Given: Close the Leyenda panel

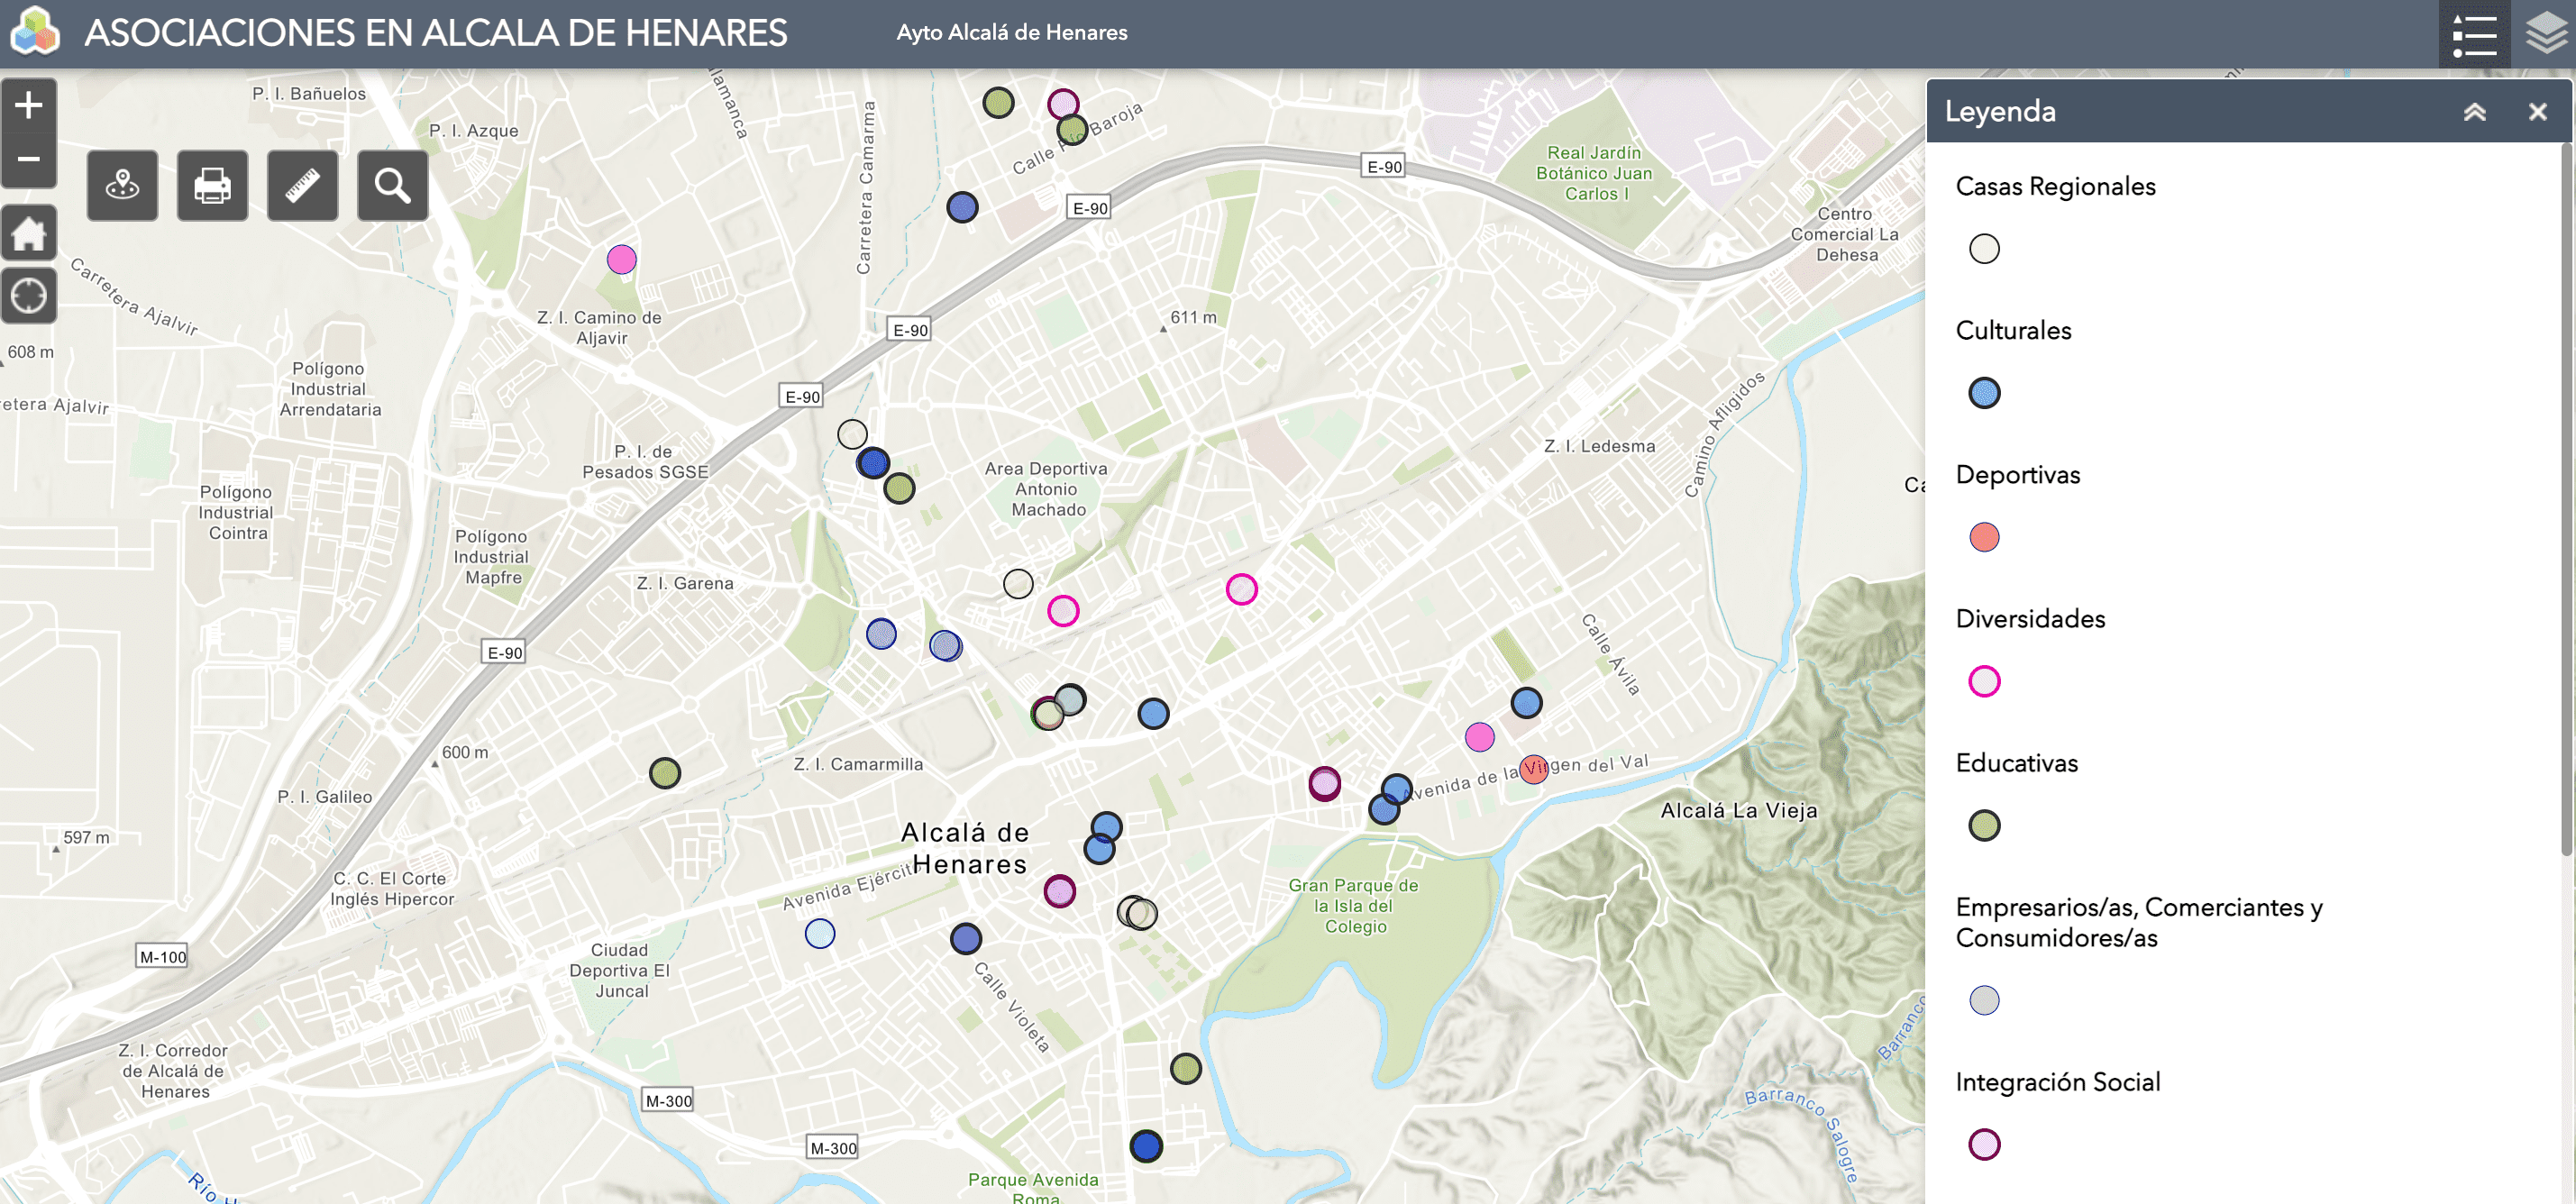Looking at the screenshot, I should point(2537,112).
